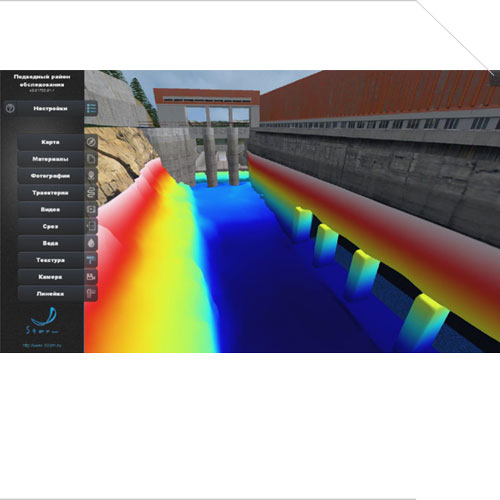Select the Траектории menu item
The height and width of the screenshot is (500, 500).
[x=50, y=193]
